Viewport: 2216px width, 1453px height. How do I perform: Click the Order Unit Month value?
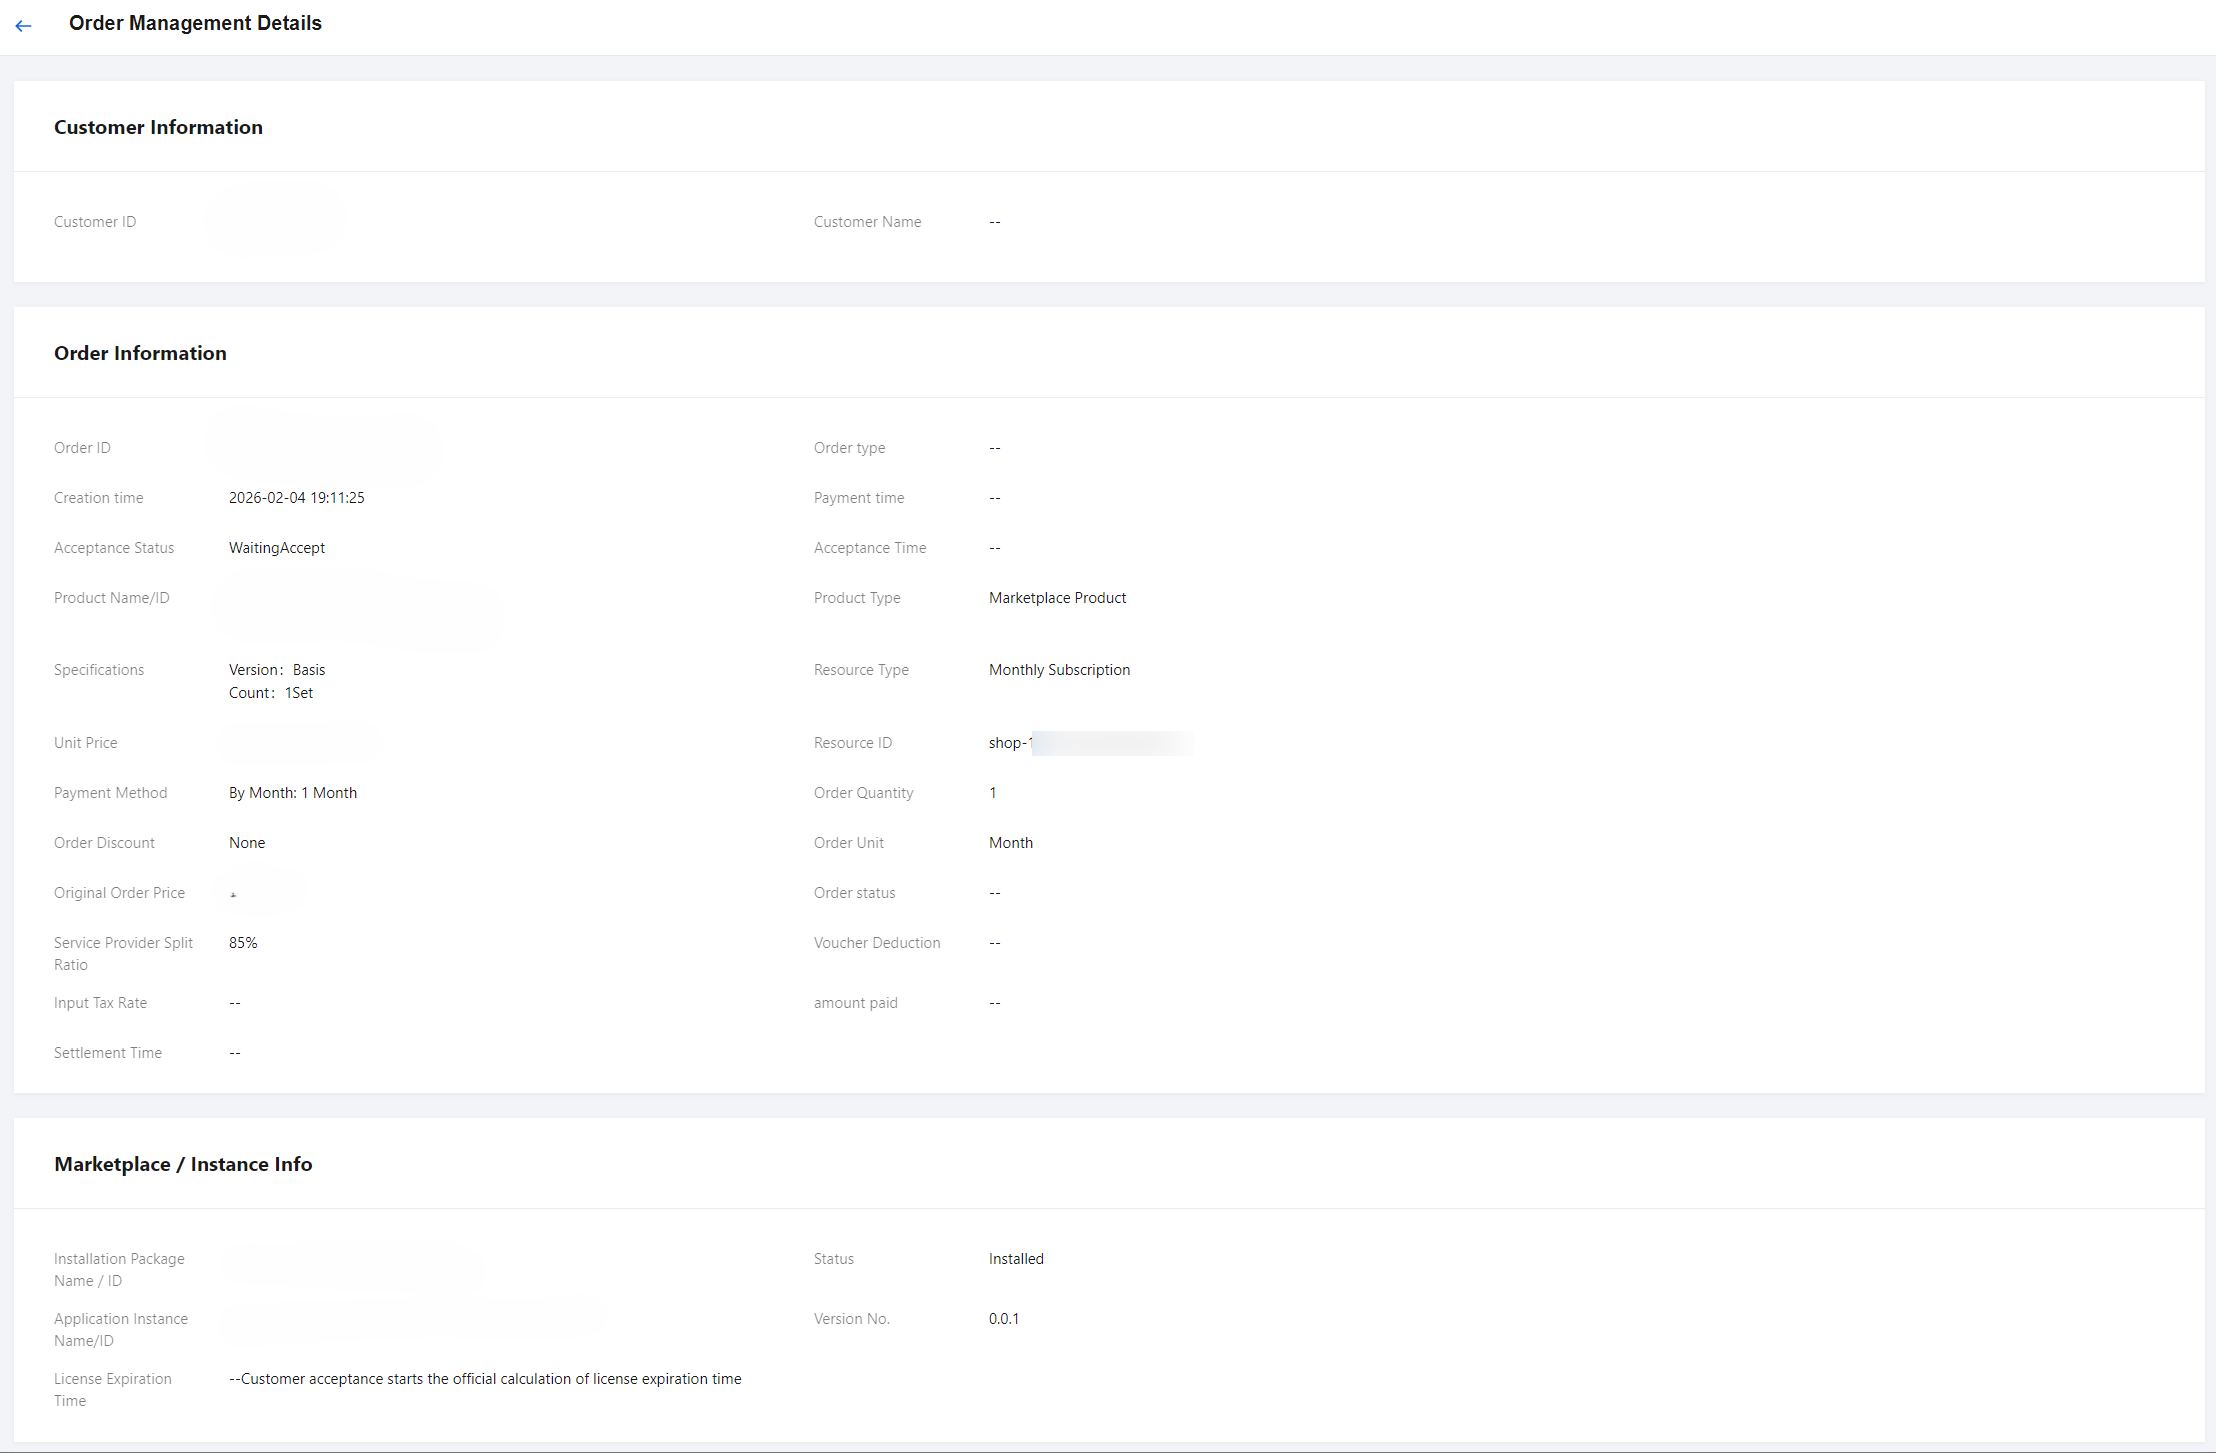tap(1011, 843)
